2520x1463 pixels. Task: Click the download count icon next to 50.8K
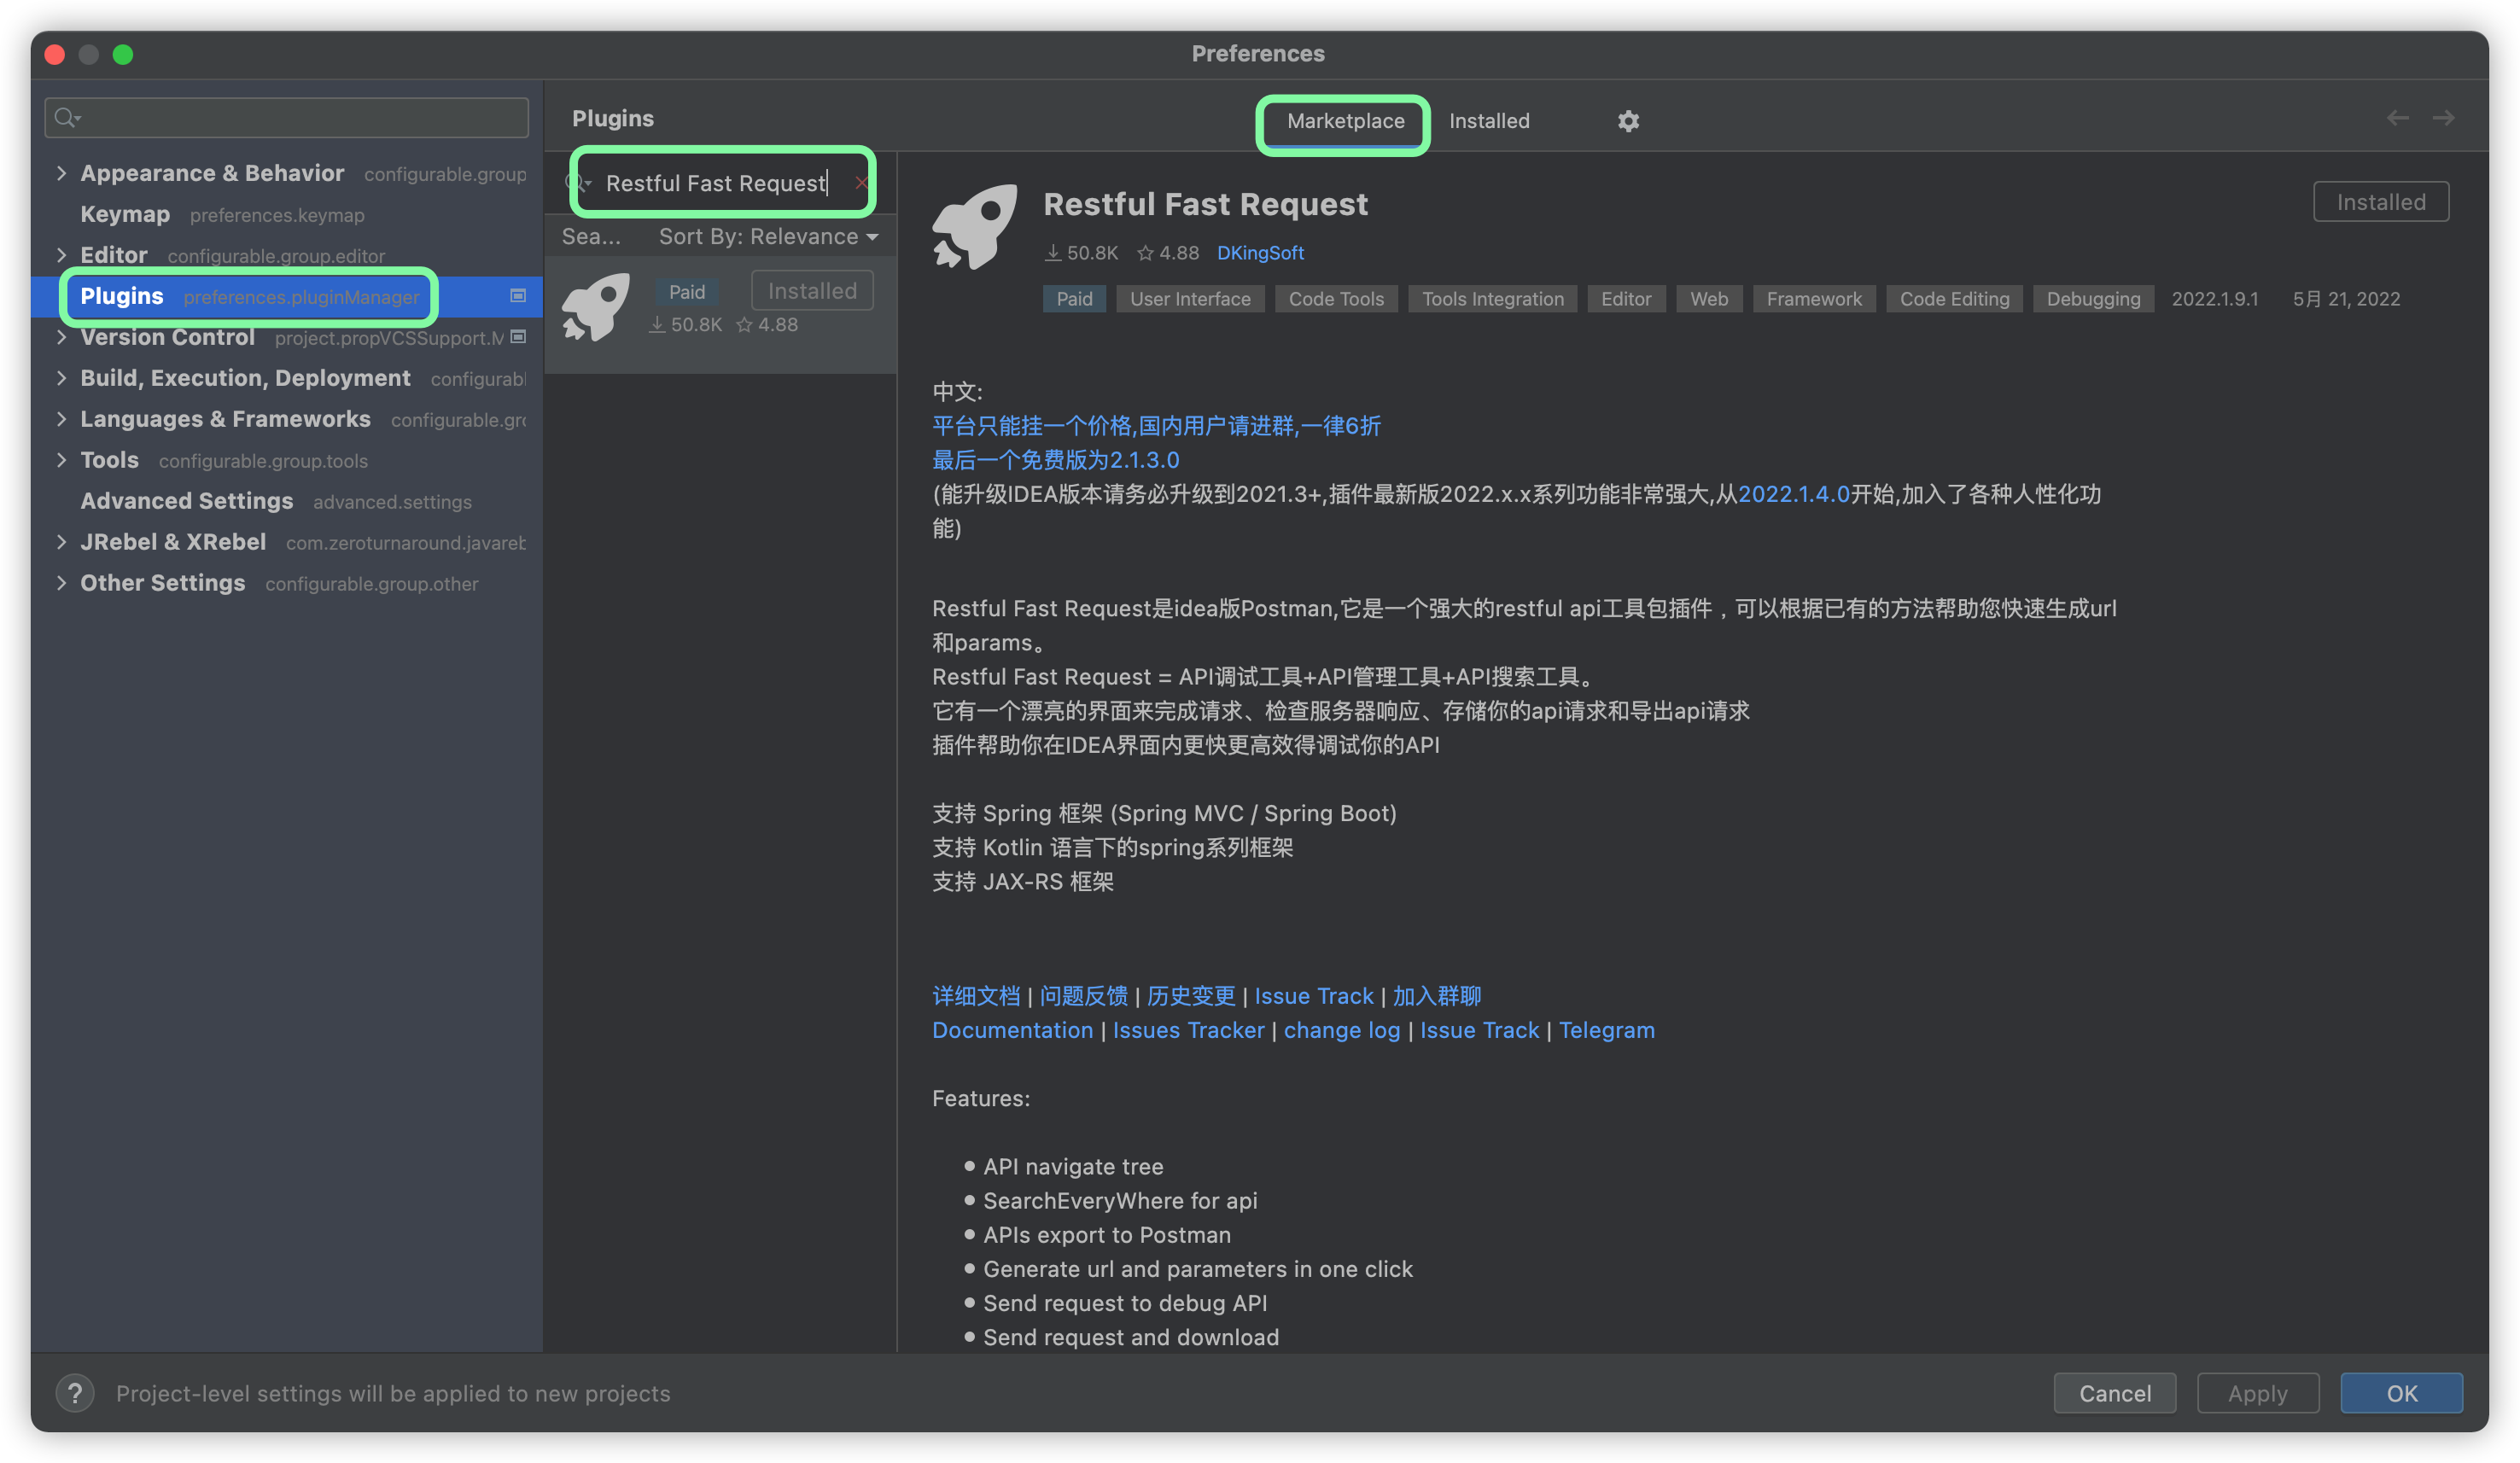[x=1053, y=252]
